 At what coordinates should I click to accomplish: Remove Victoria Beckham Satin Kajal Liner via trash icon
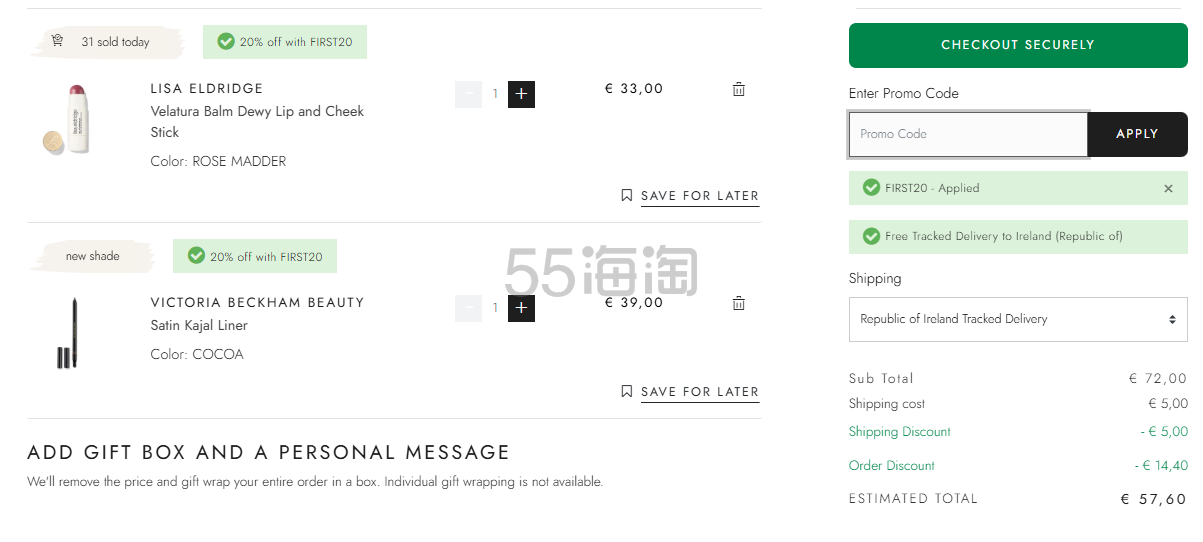(x=738, y=303)
